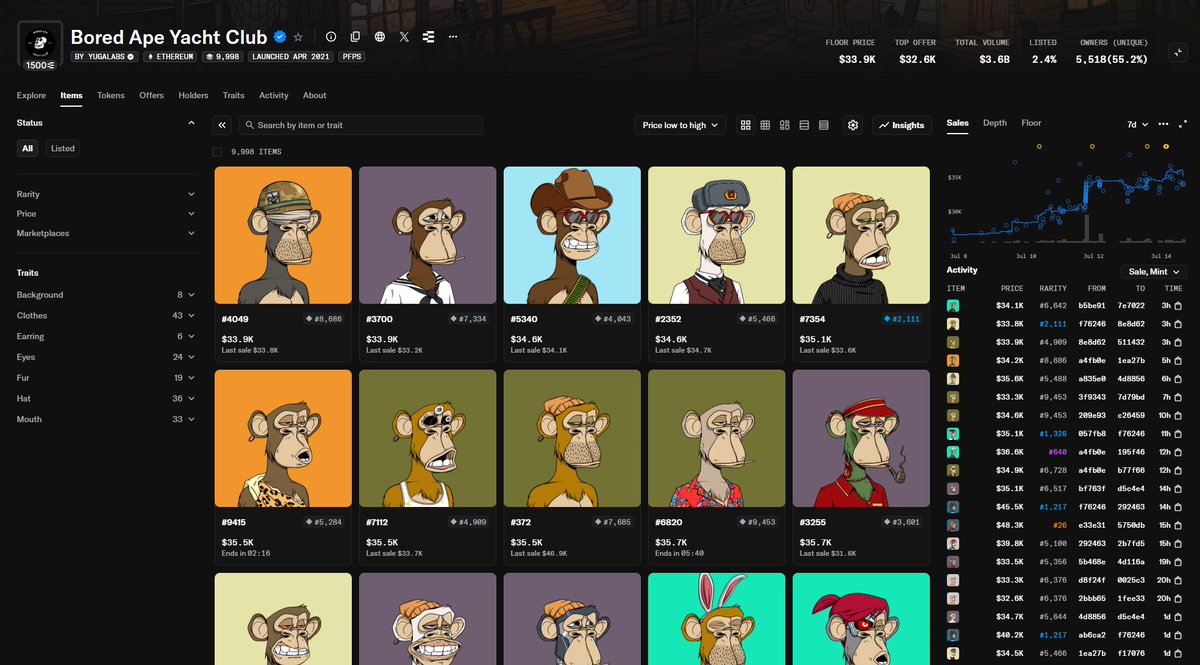Viewport: 1200px width, 665px height.
Task: Open the three-dot more options menu in the header
Action: (x=453, y=37)
